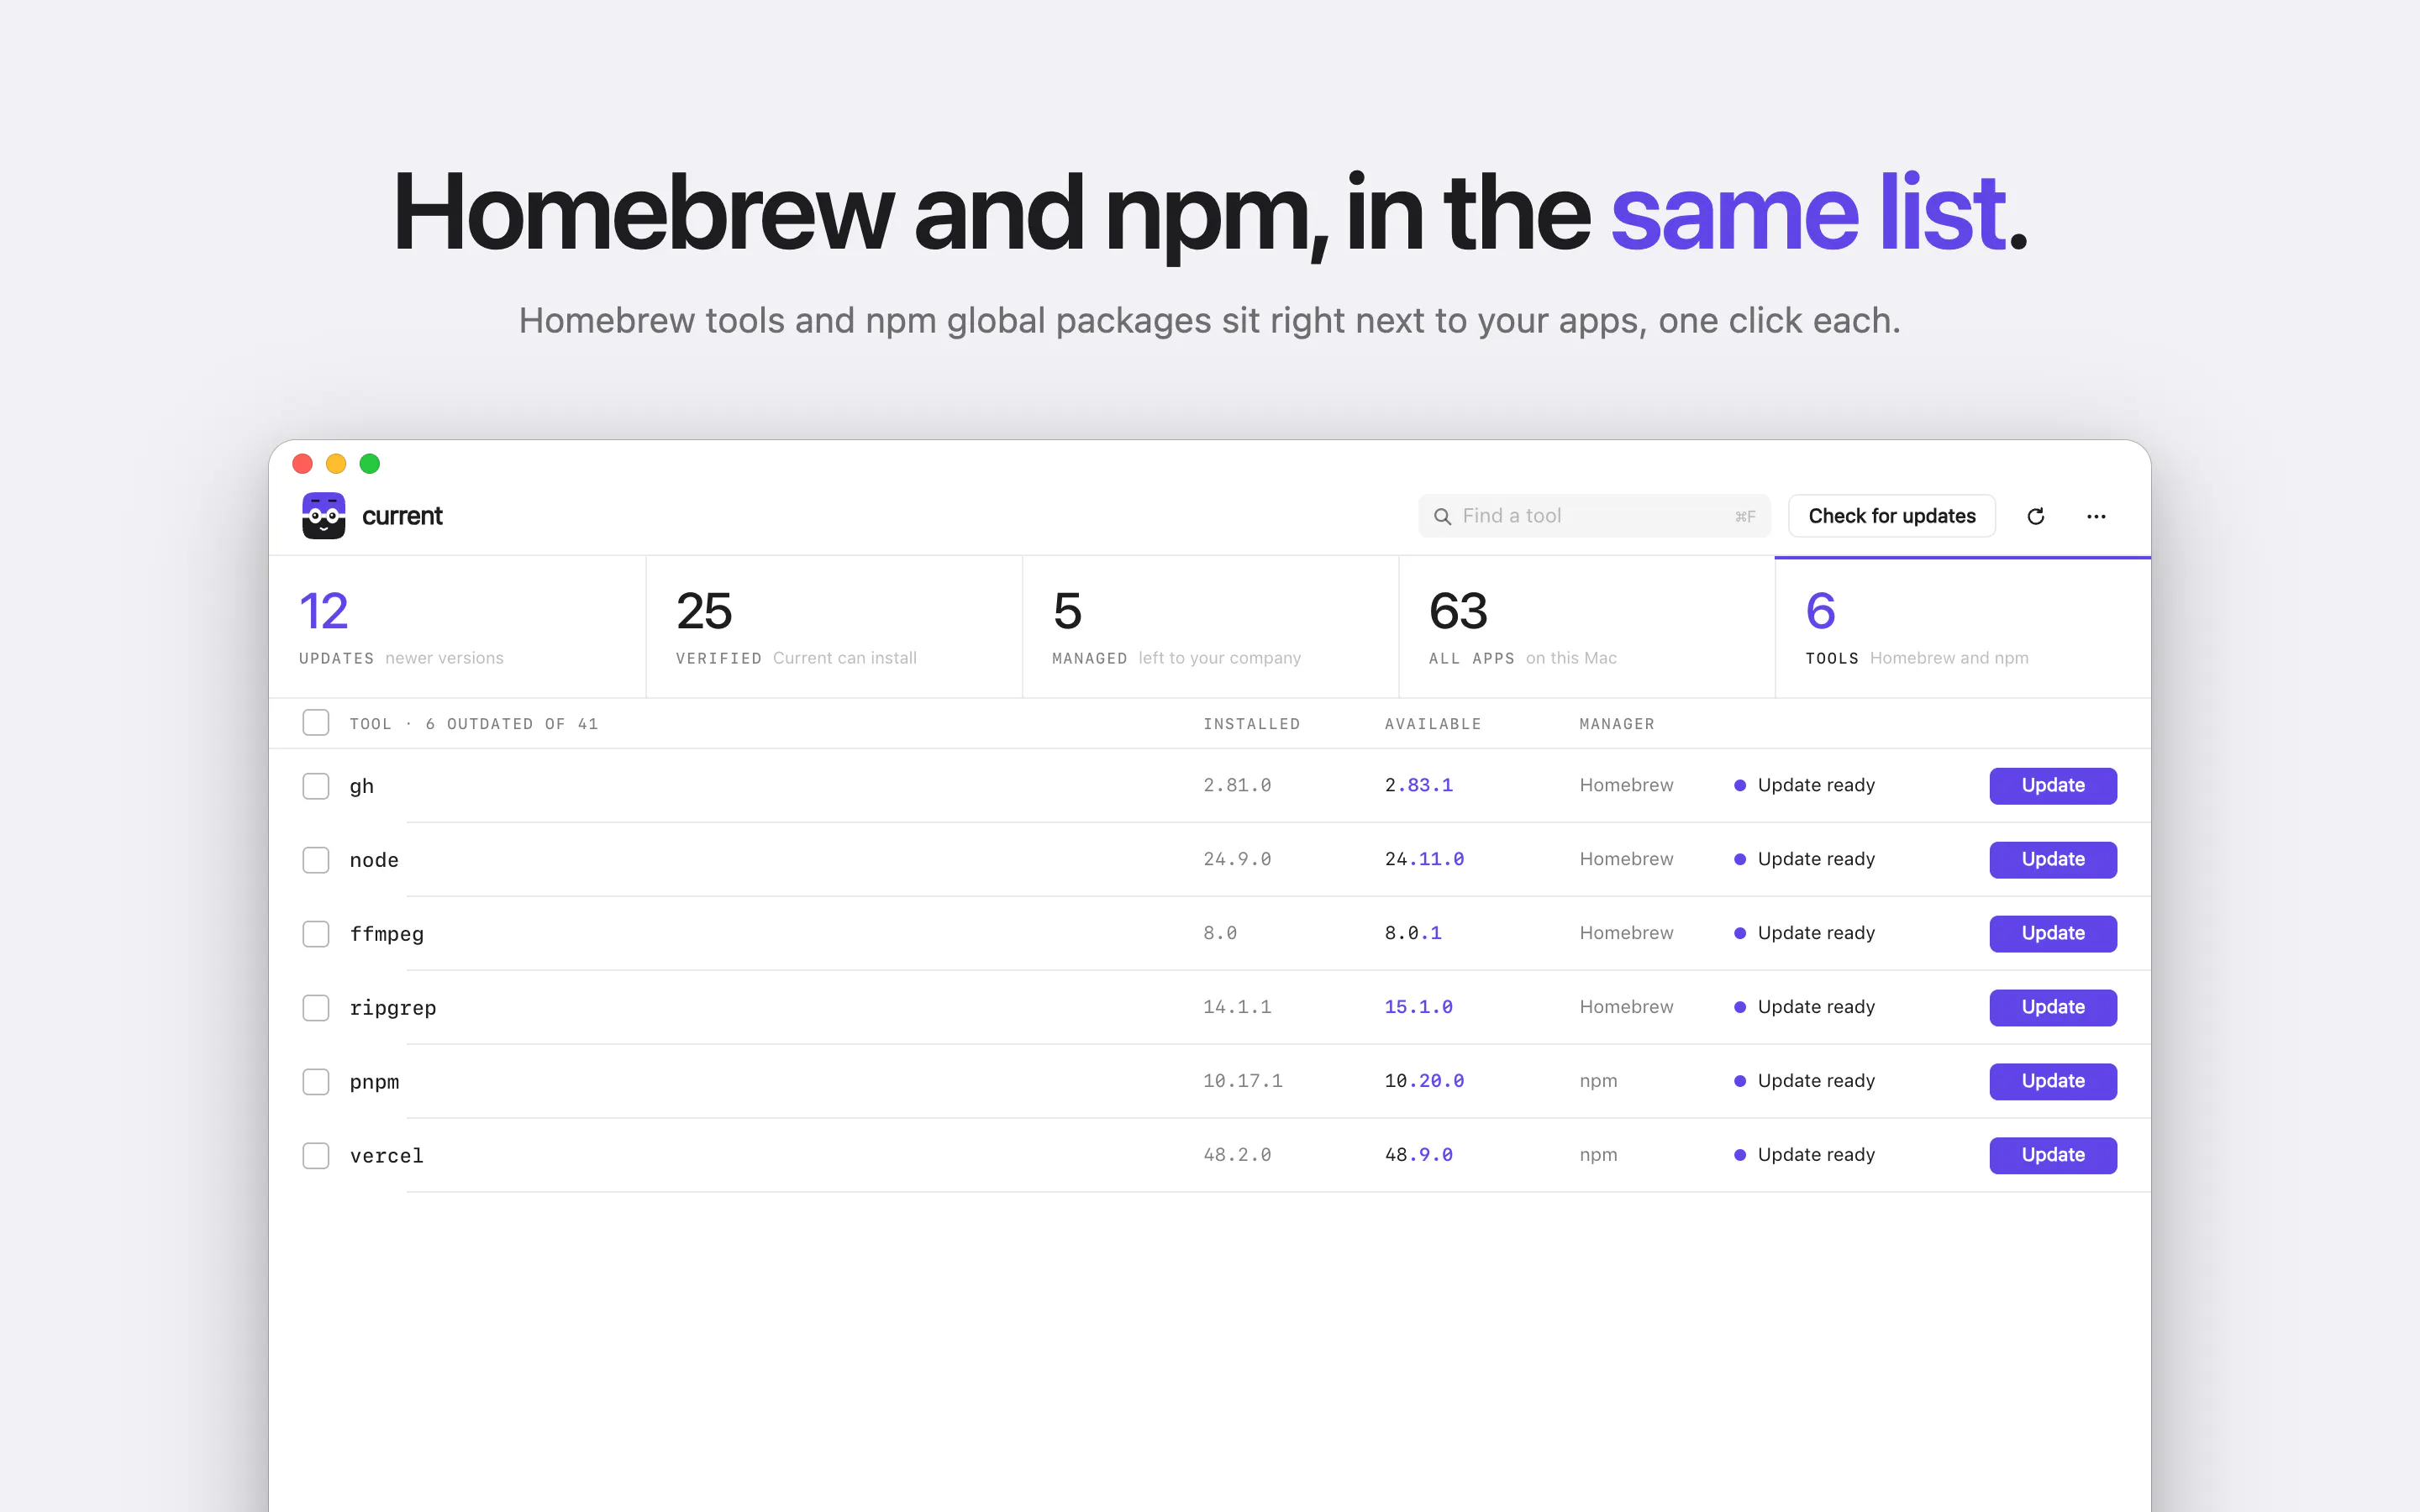Select the ripgrep row checkbox

click(x=316, y=1008)
